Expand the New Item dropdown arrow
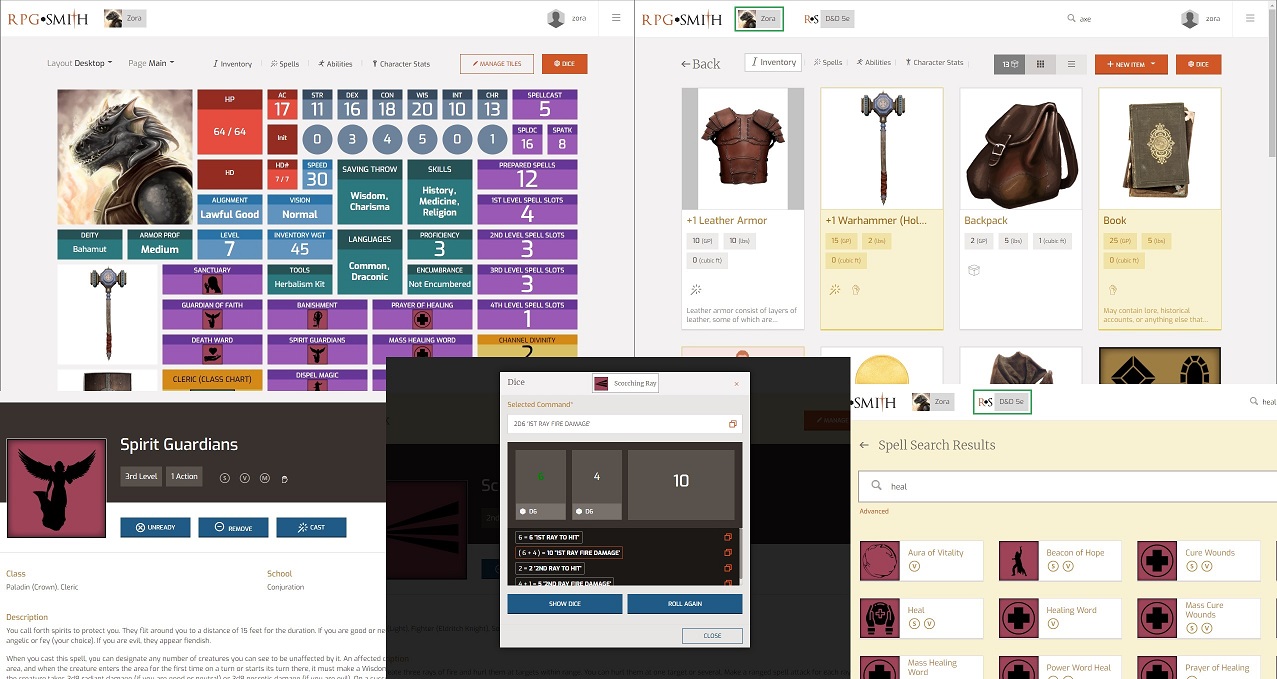Image resolution: width=1277 pixels, height=679 pixels. click(x=1153, y=64)
